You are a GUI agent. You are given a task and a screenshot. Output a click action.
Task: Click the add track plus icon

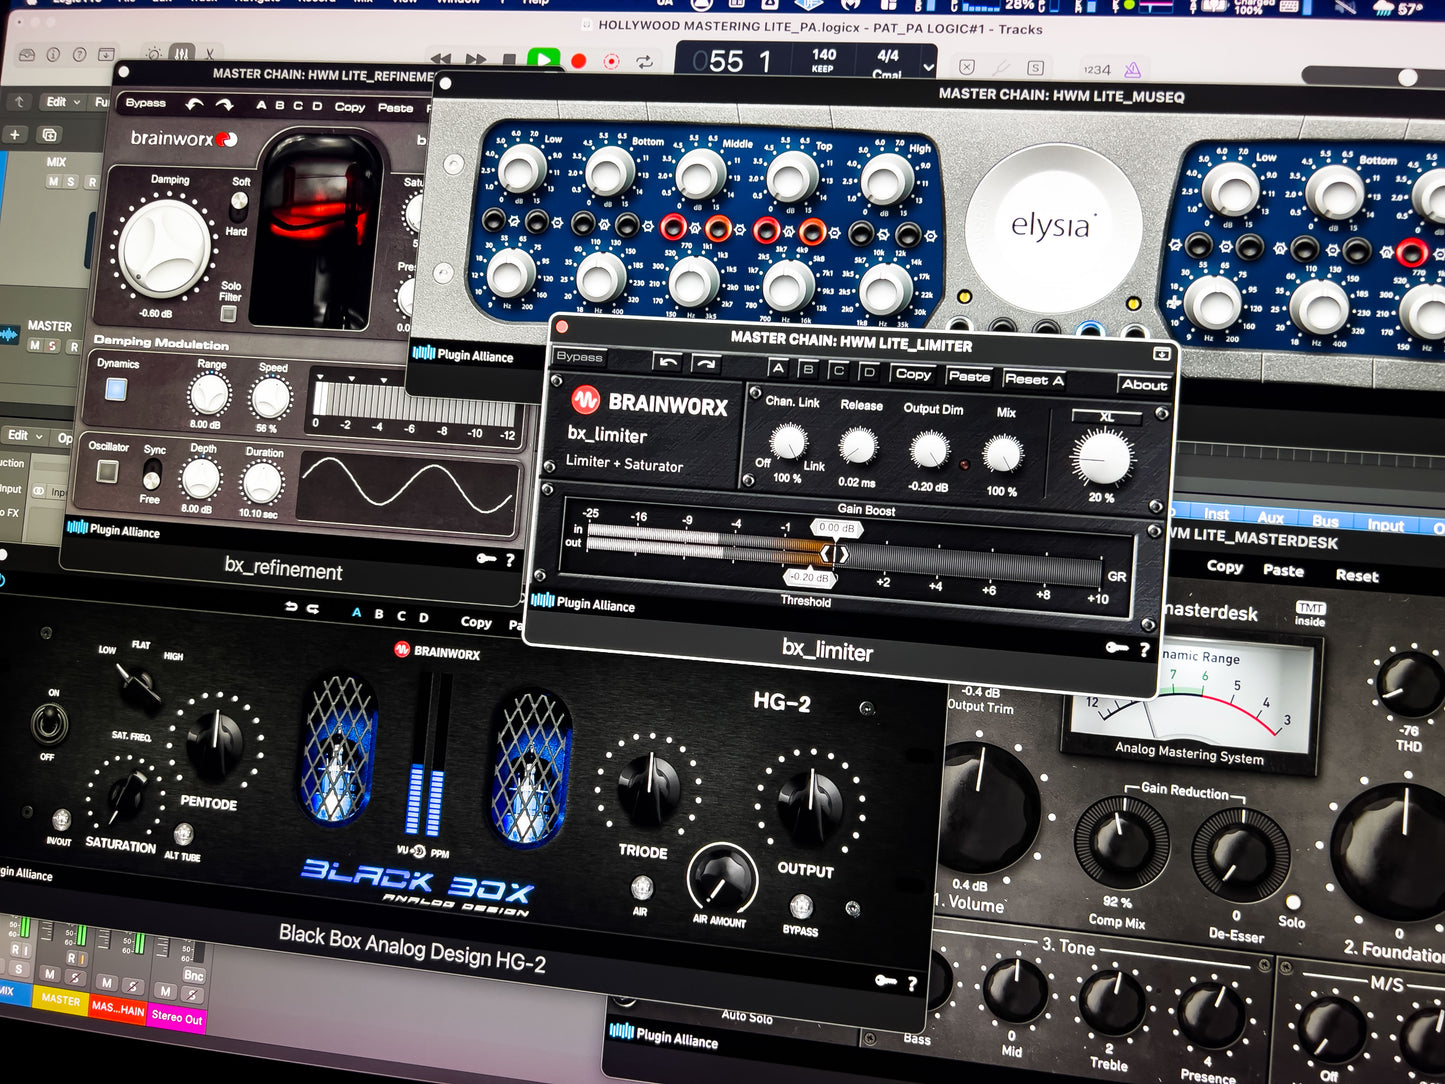point(14,134)
